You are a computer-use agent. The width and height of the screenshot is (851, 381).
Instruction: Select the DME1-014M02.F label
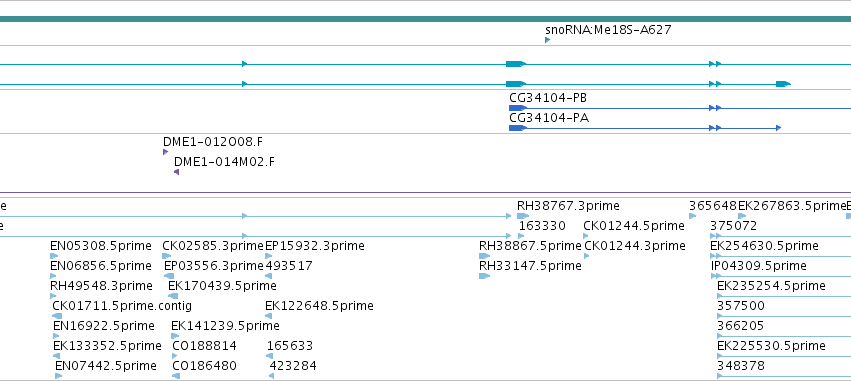coord(224,162)
